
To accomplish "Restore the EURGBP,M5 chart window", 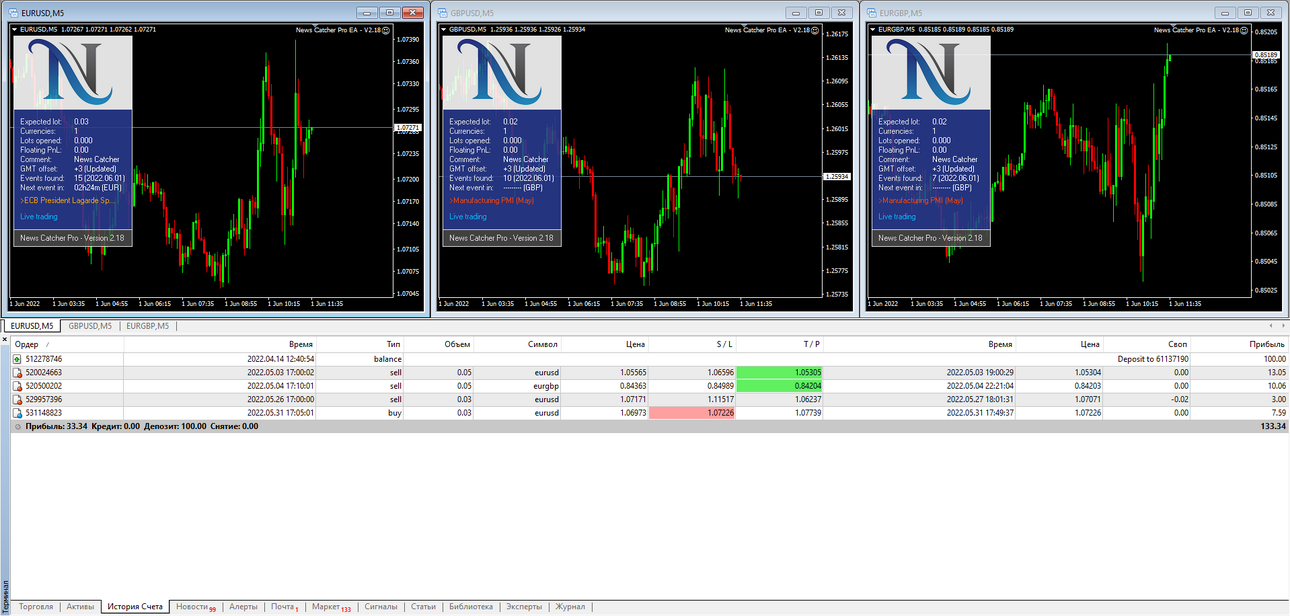I will click(x=1247, y=12).
